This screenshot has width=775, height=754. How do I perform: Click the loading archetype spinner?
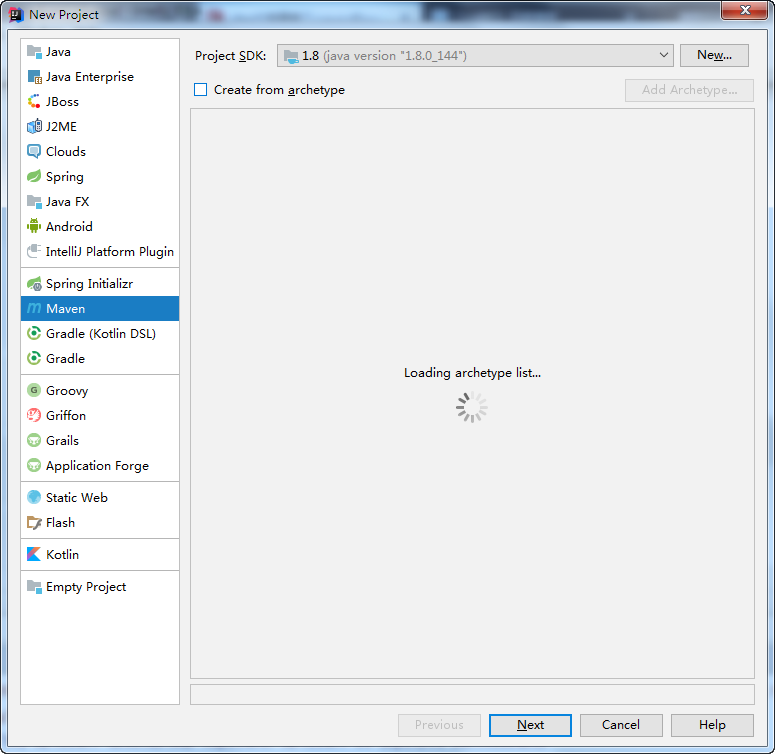coord(472,407)
